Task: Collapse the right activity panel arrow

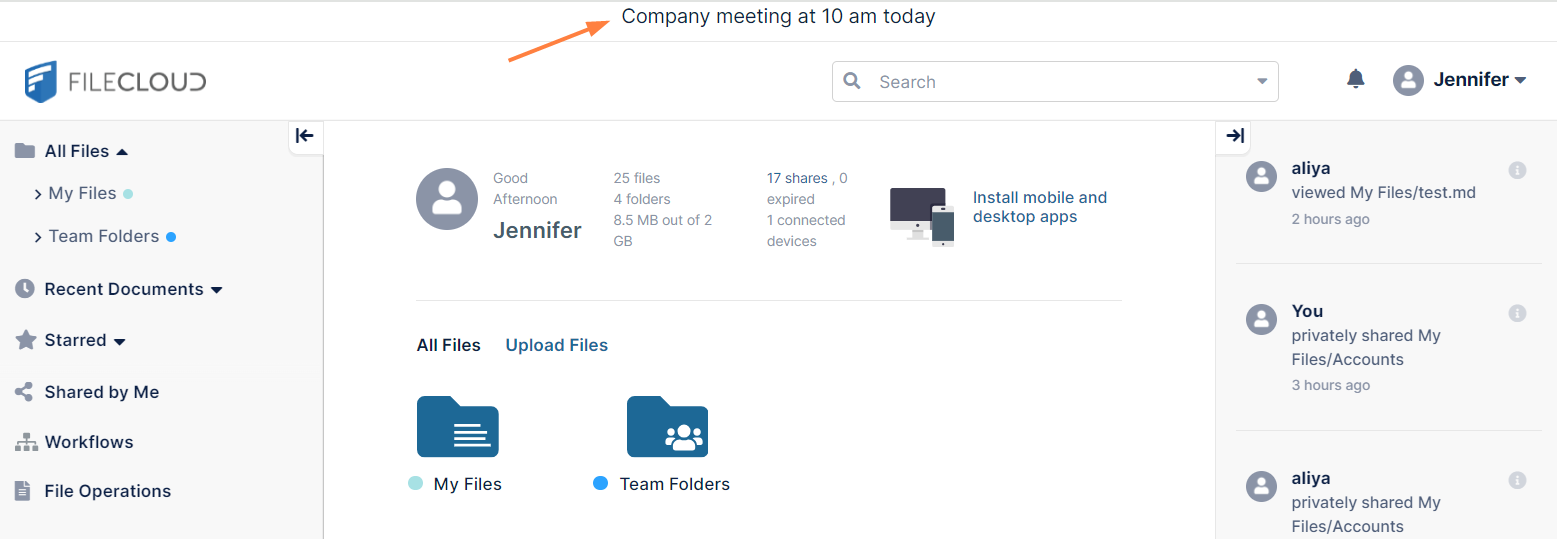Action: pos(1235,136)
